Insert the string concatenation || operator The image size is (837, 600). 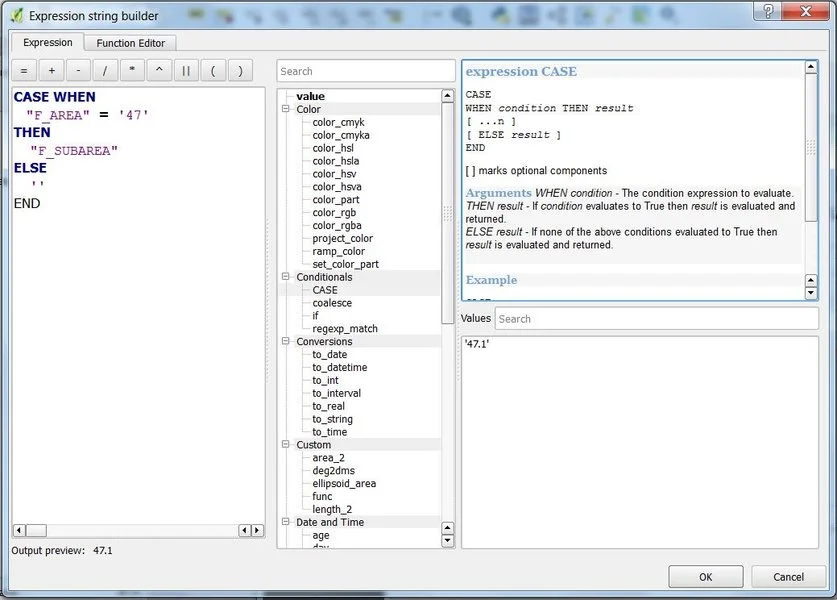click(x=186, y=71)
